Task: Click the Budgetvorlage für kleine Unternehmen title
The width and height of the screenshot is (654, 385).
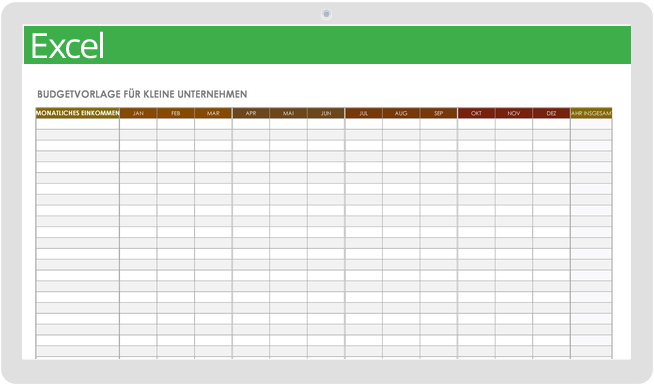Action: [142, 94]
